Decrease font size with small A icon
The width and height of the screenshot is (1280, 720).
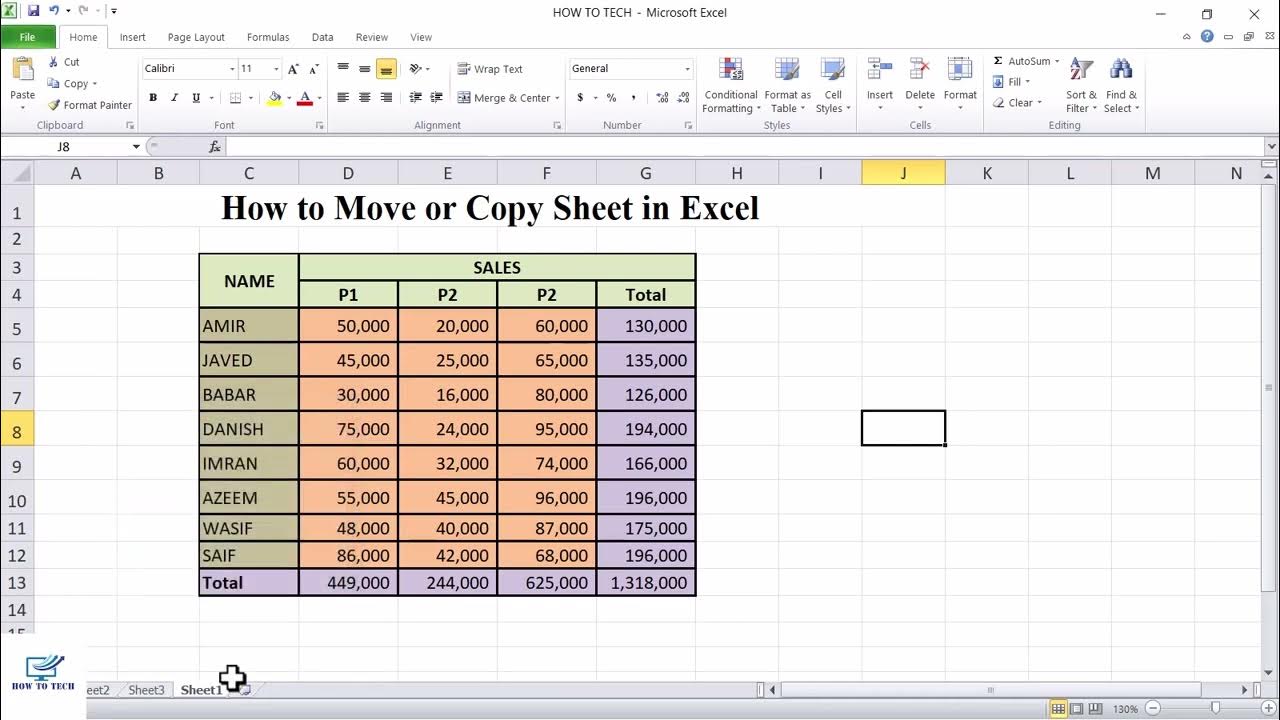click(313, 69)
